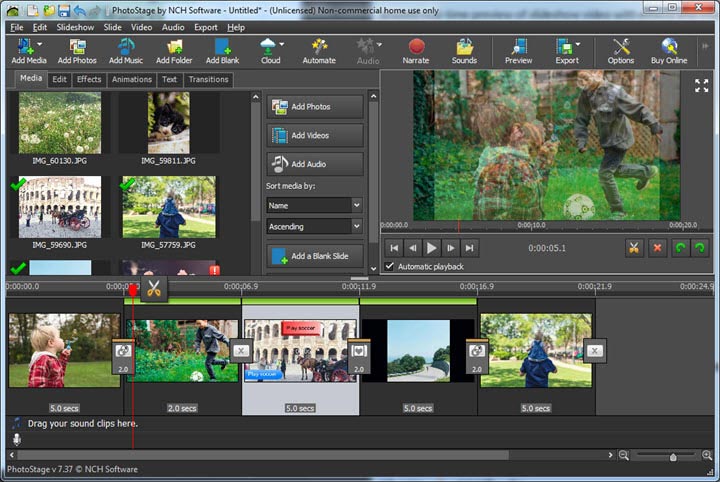Click the Add Audio button
Screen dimensions: 720x482
click(314, 164)
